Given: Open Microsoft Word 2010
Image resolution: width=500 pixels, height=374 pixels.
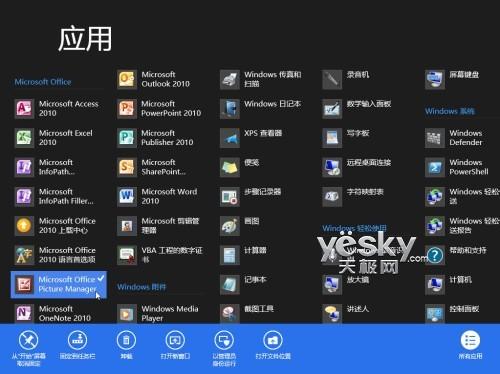Looking at the screenshot, I should 159,196.
